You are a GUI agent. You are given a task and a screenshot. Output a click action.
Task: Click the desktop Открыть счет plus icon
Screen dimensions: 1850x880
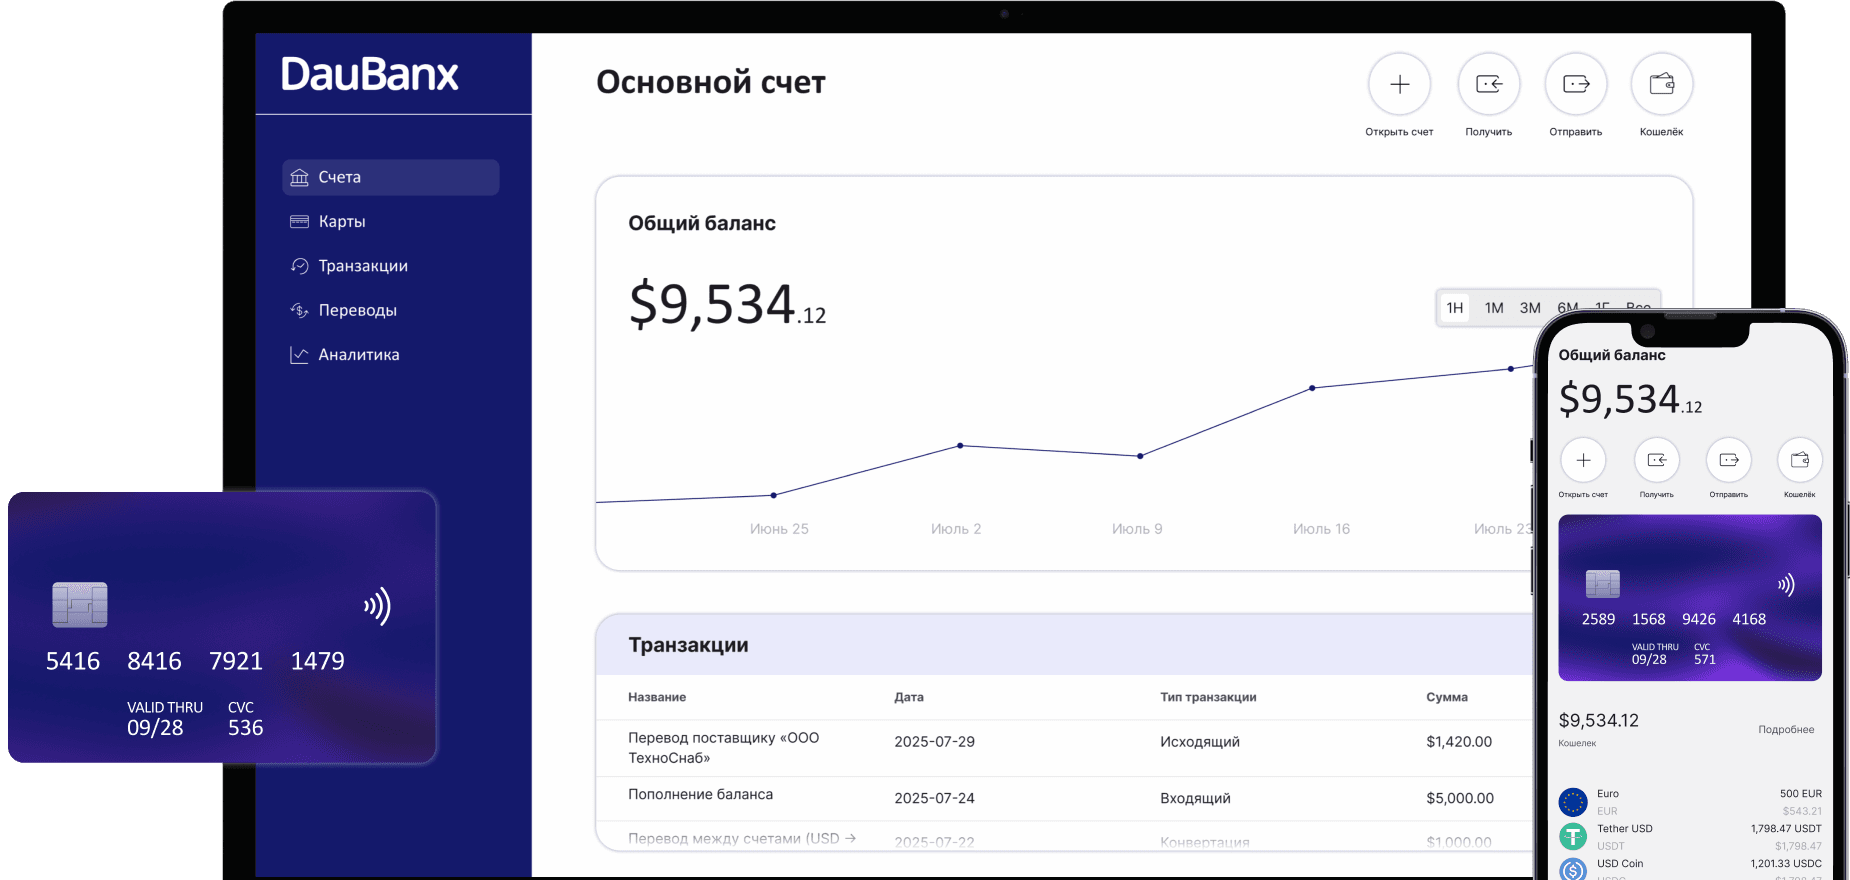(x=1400, y=84)
